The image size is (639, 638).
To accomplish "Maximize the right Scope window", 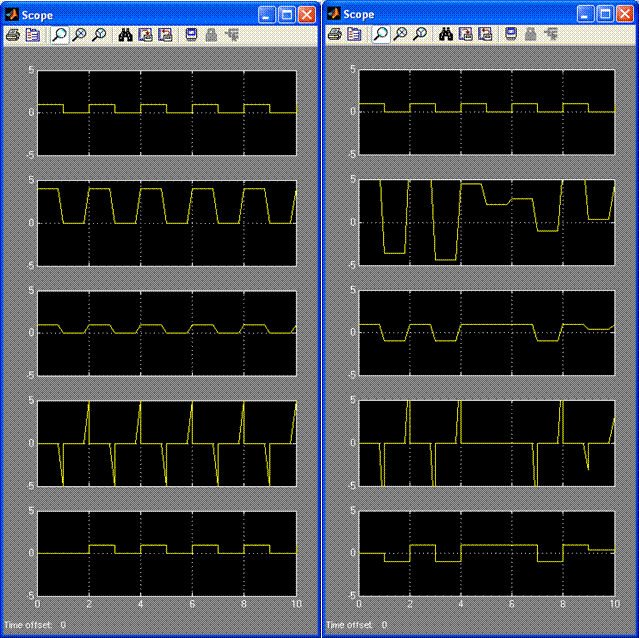I will pos(605,14).
